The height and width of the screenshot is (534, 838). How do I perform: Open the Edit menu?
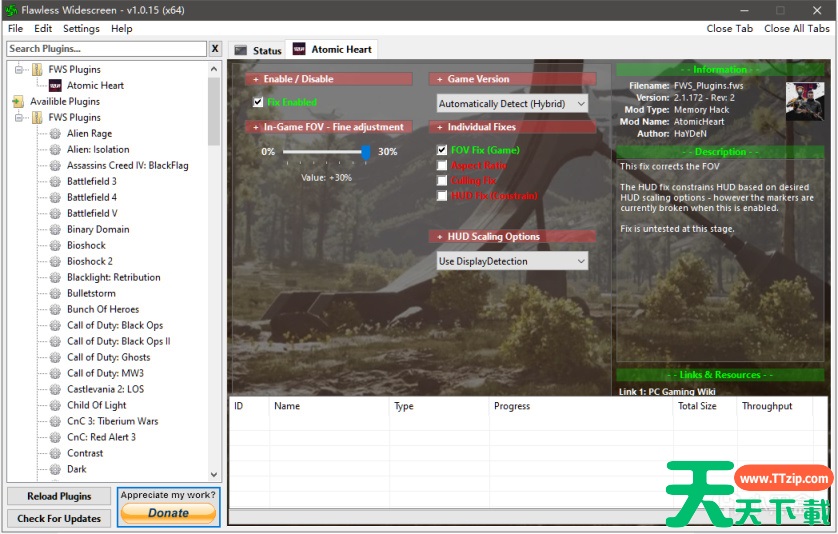(x=43, y=29)
